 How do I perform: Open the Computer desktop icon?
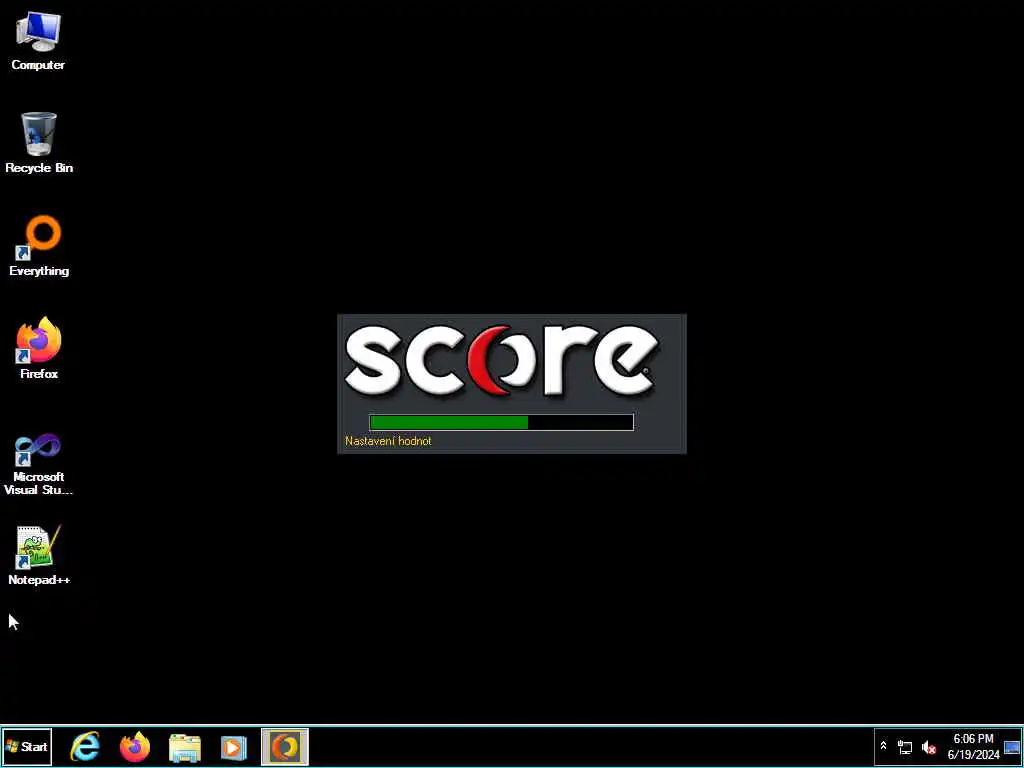pyautogui.click(x=38, y=41)
